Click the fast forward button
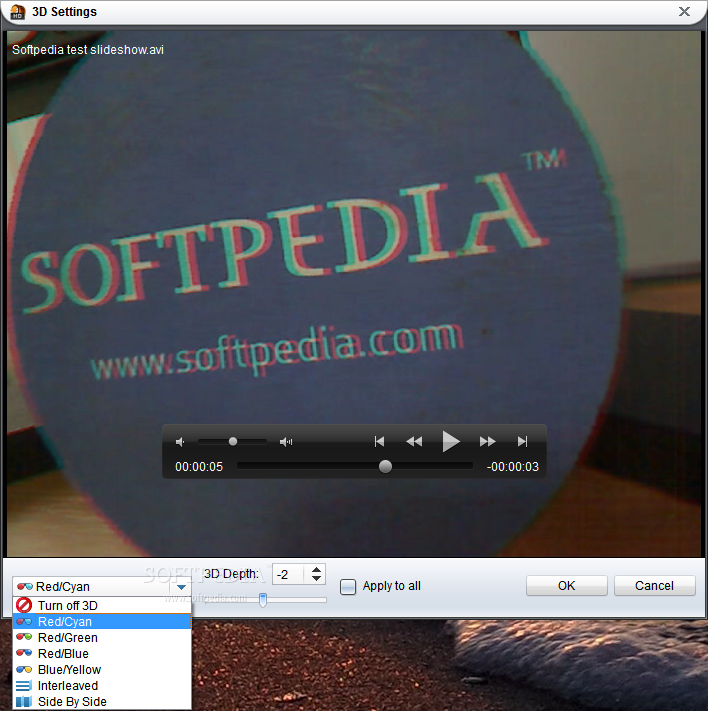The image size is (708, 711). (488, 441)
